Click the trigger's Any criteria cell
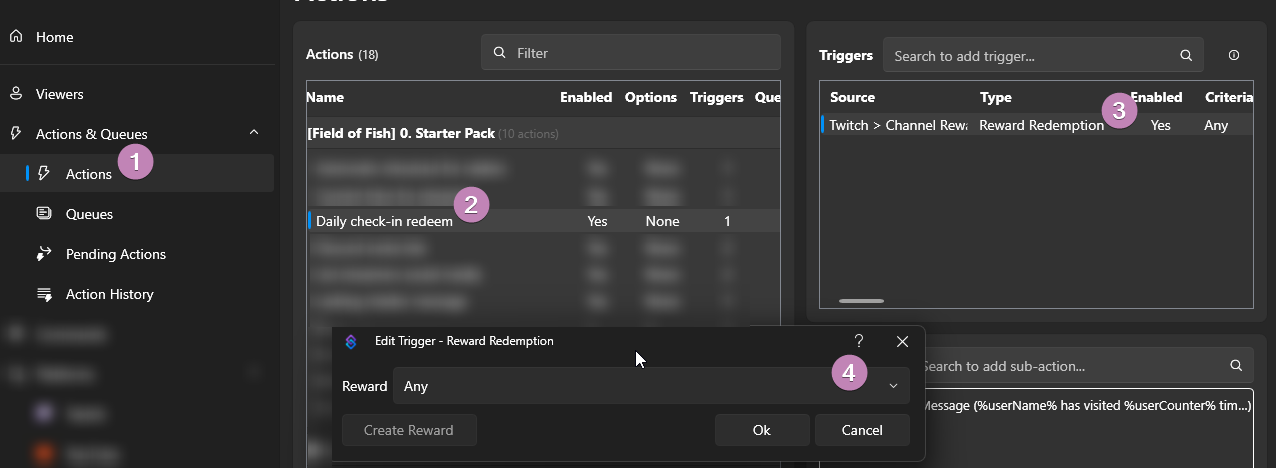This screenshot has width=1276, height=468. pyautogui.click(x=1216, y=125)
